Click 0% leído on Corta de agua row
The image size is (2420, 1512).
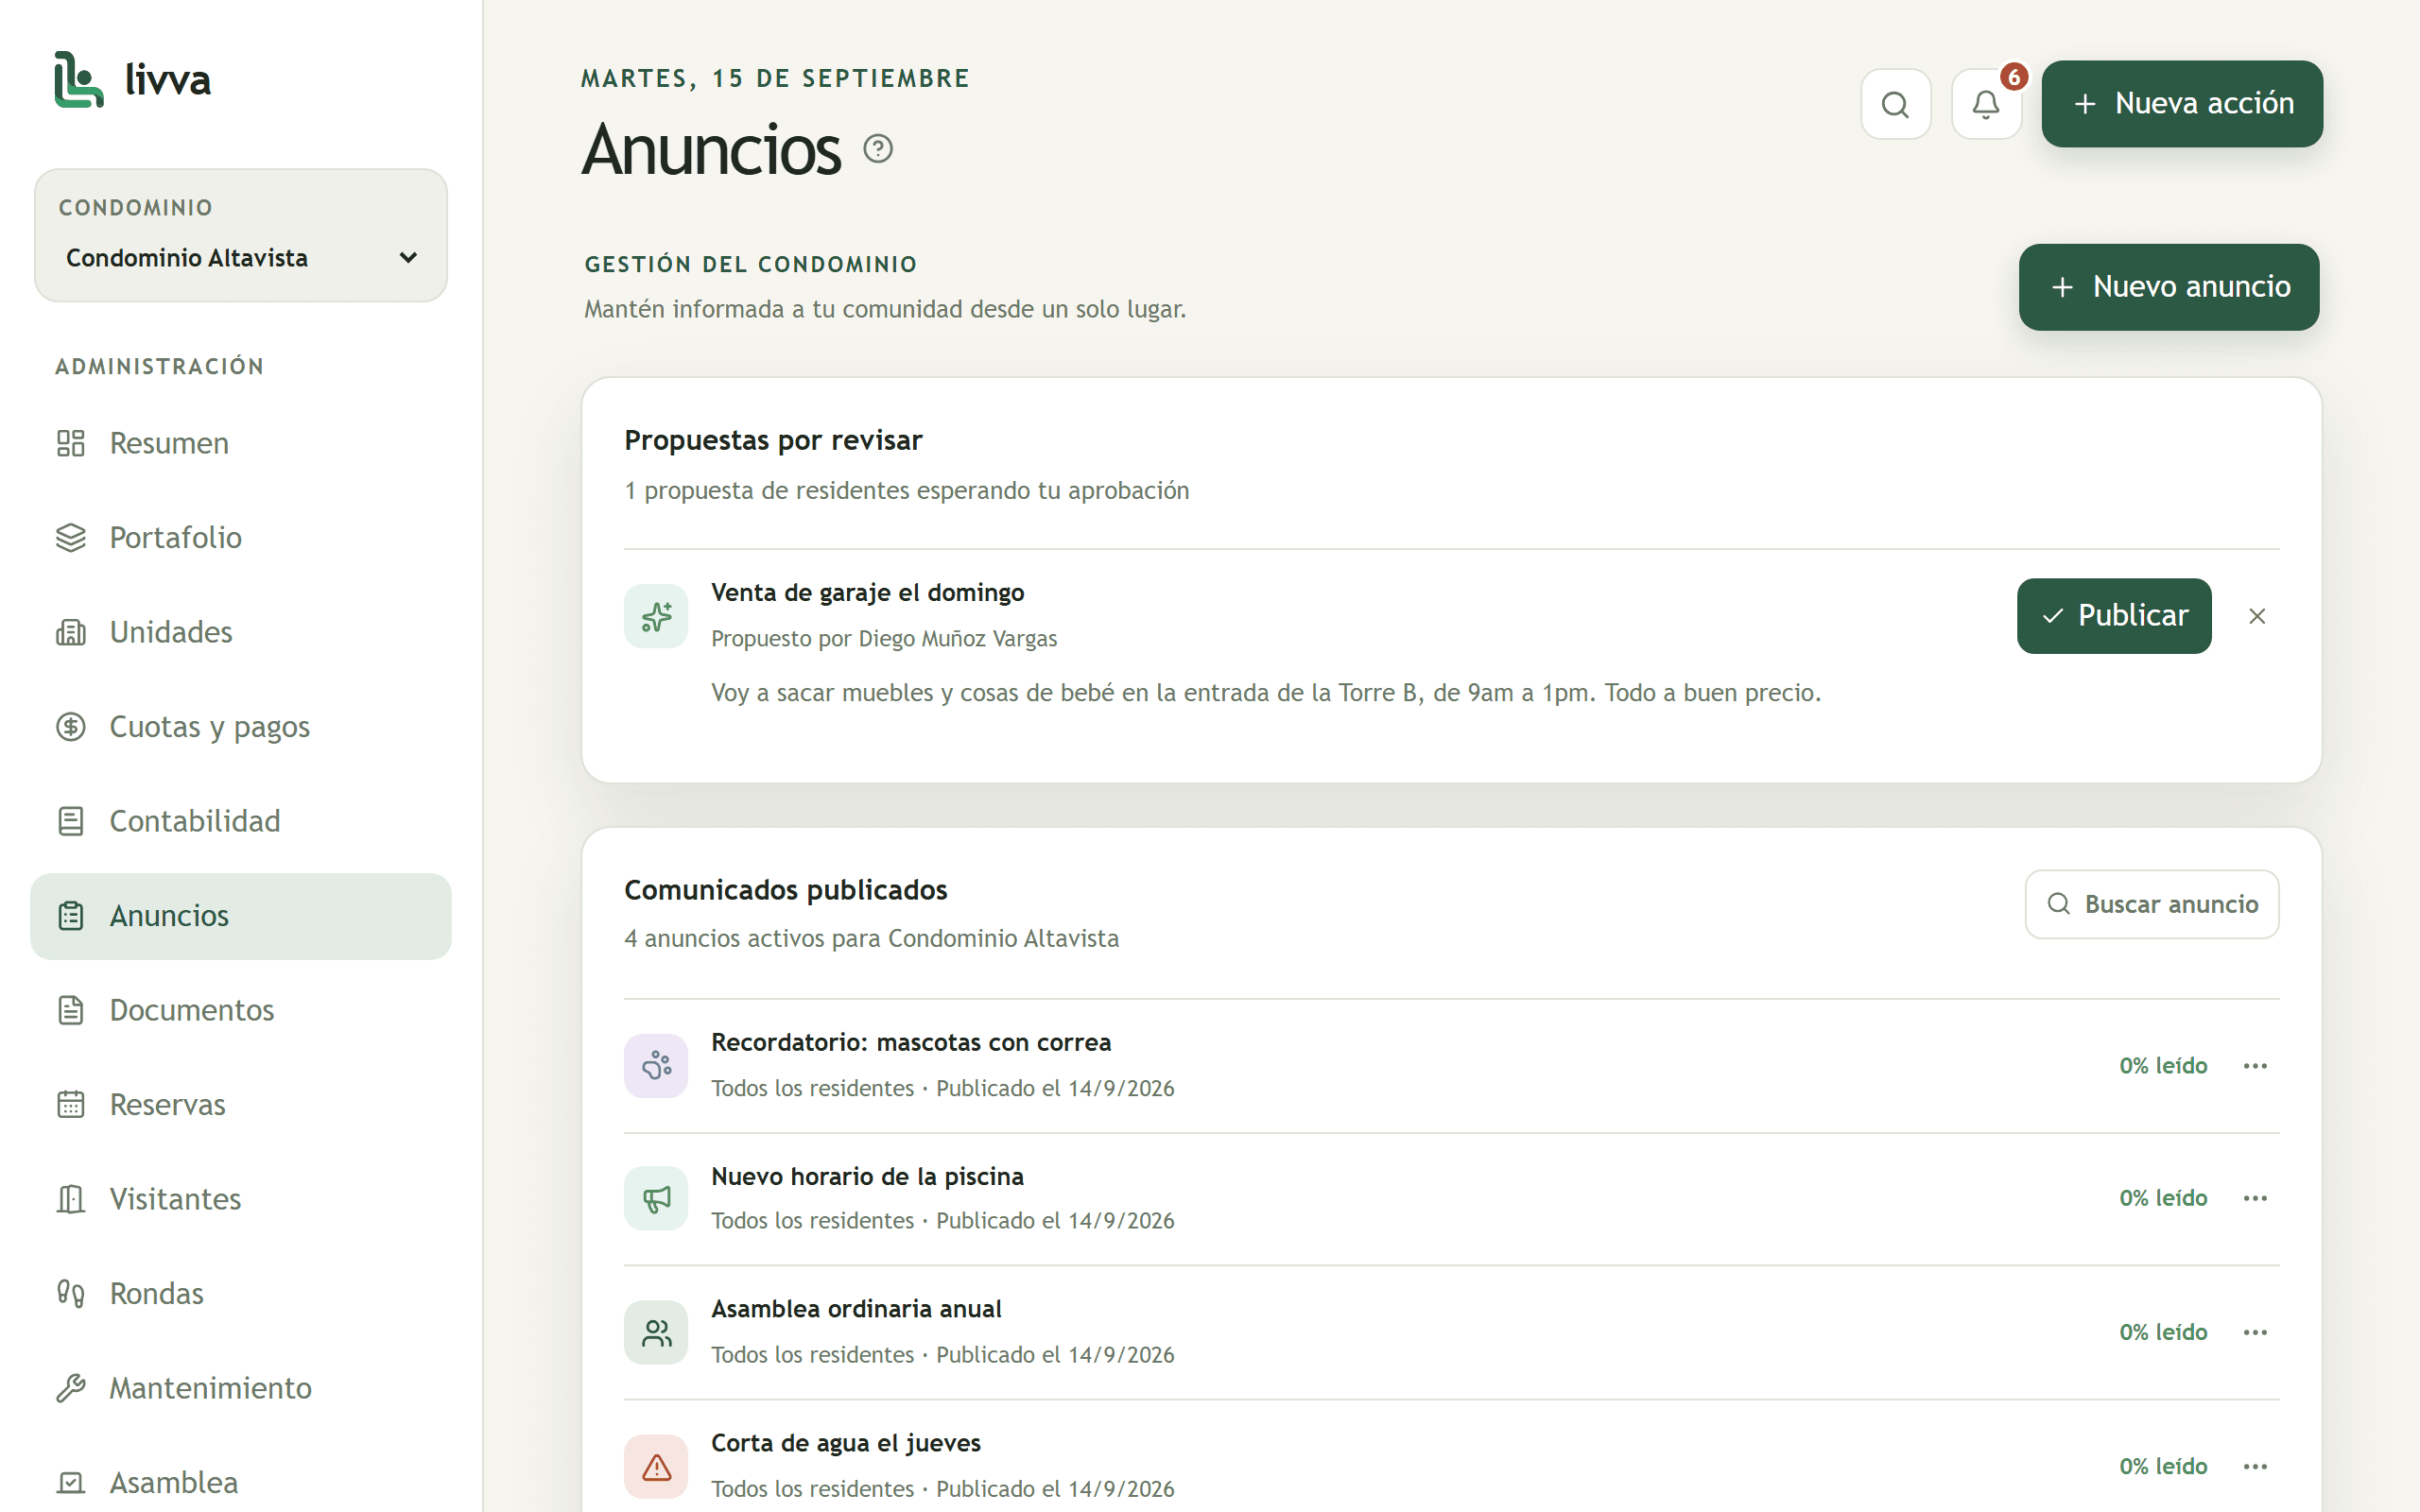2163,1466
